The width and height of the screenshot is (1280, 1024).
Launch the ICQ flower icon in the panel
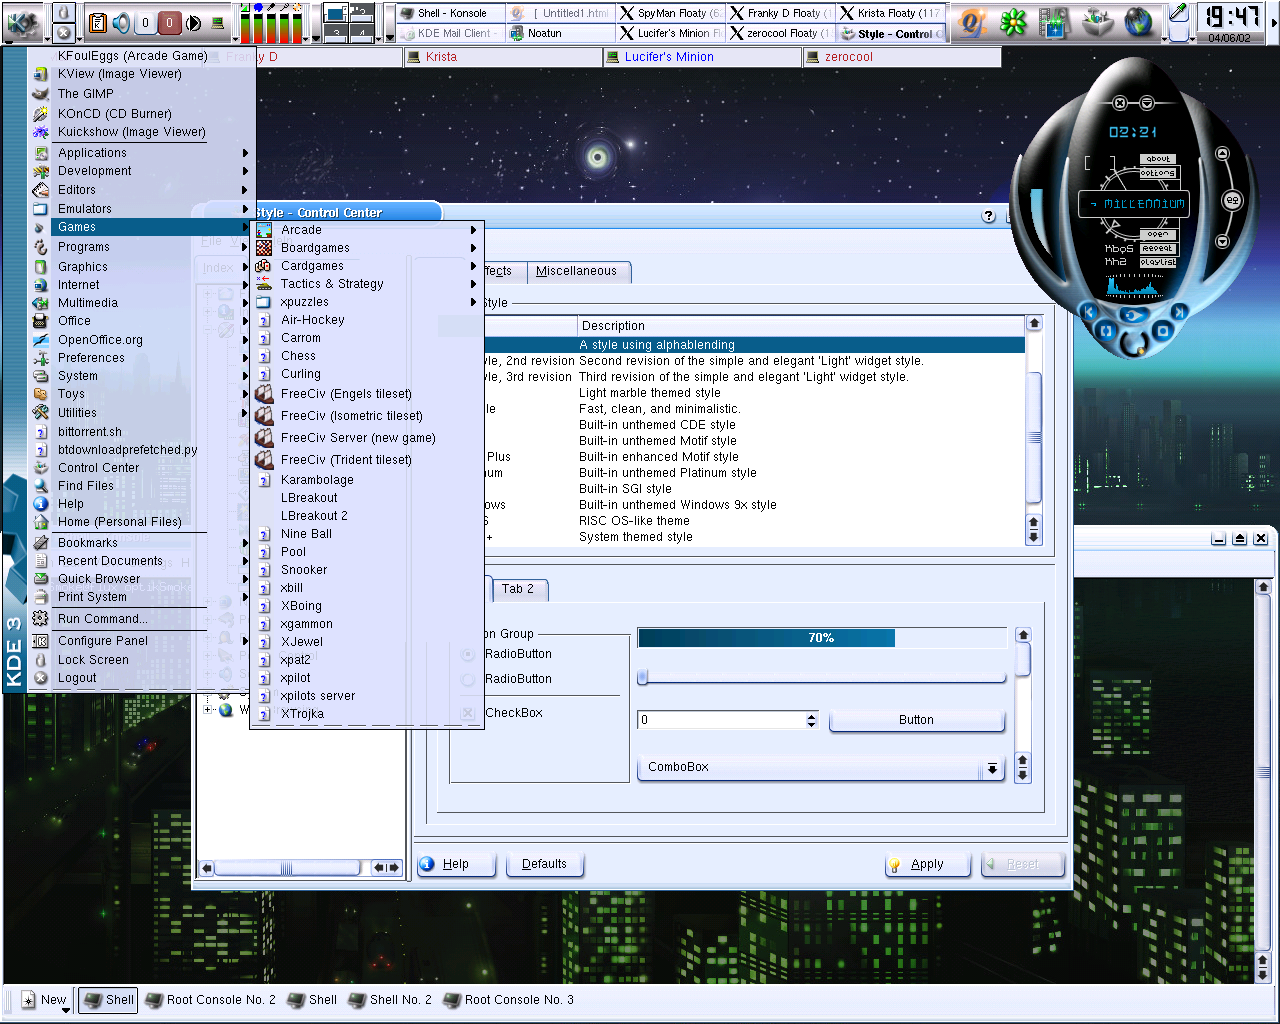point(1013,22)
